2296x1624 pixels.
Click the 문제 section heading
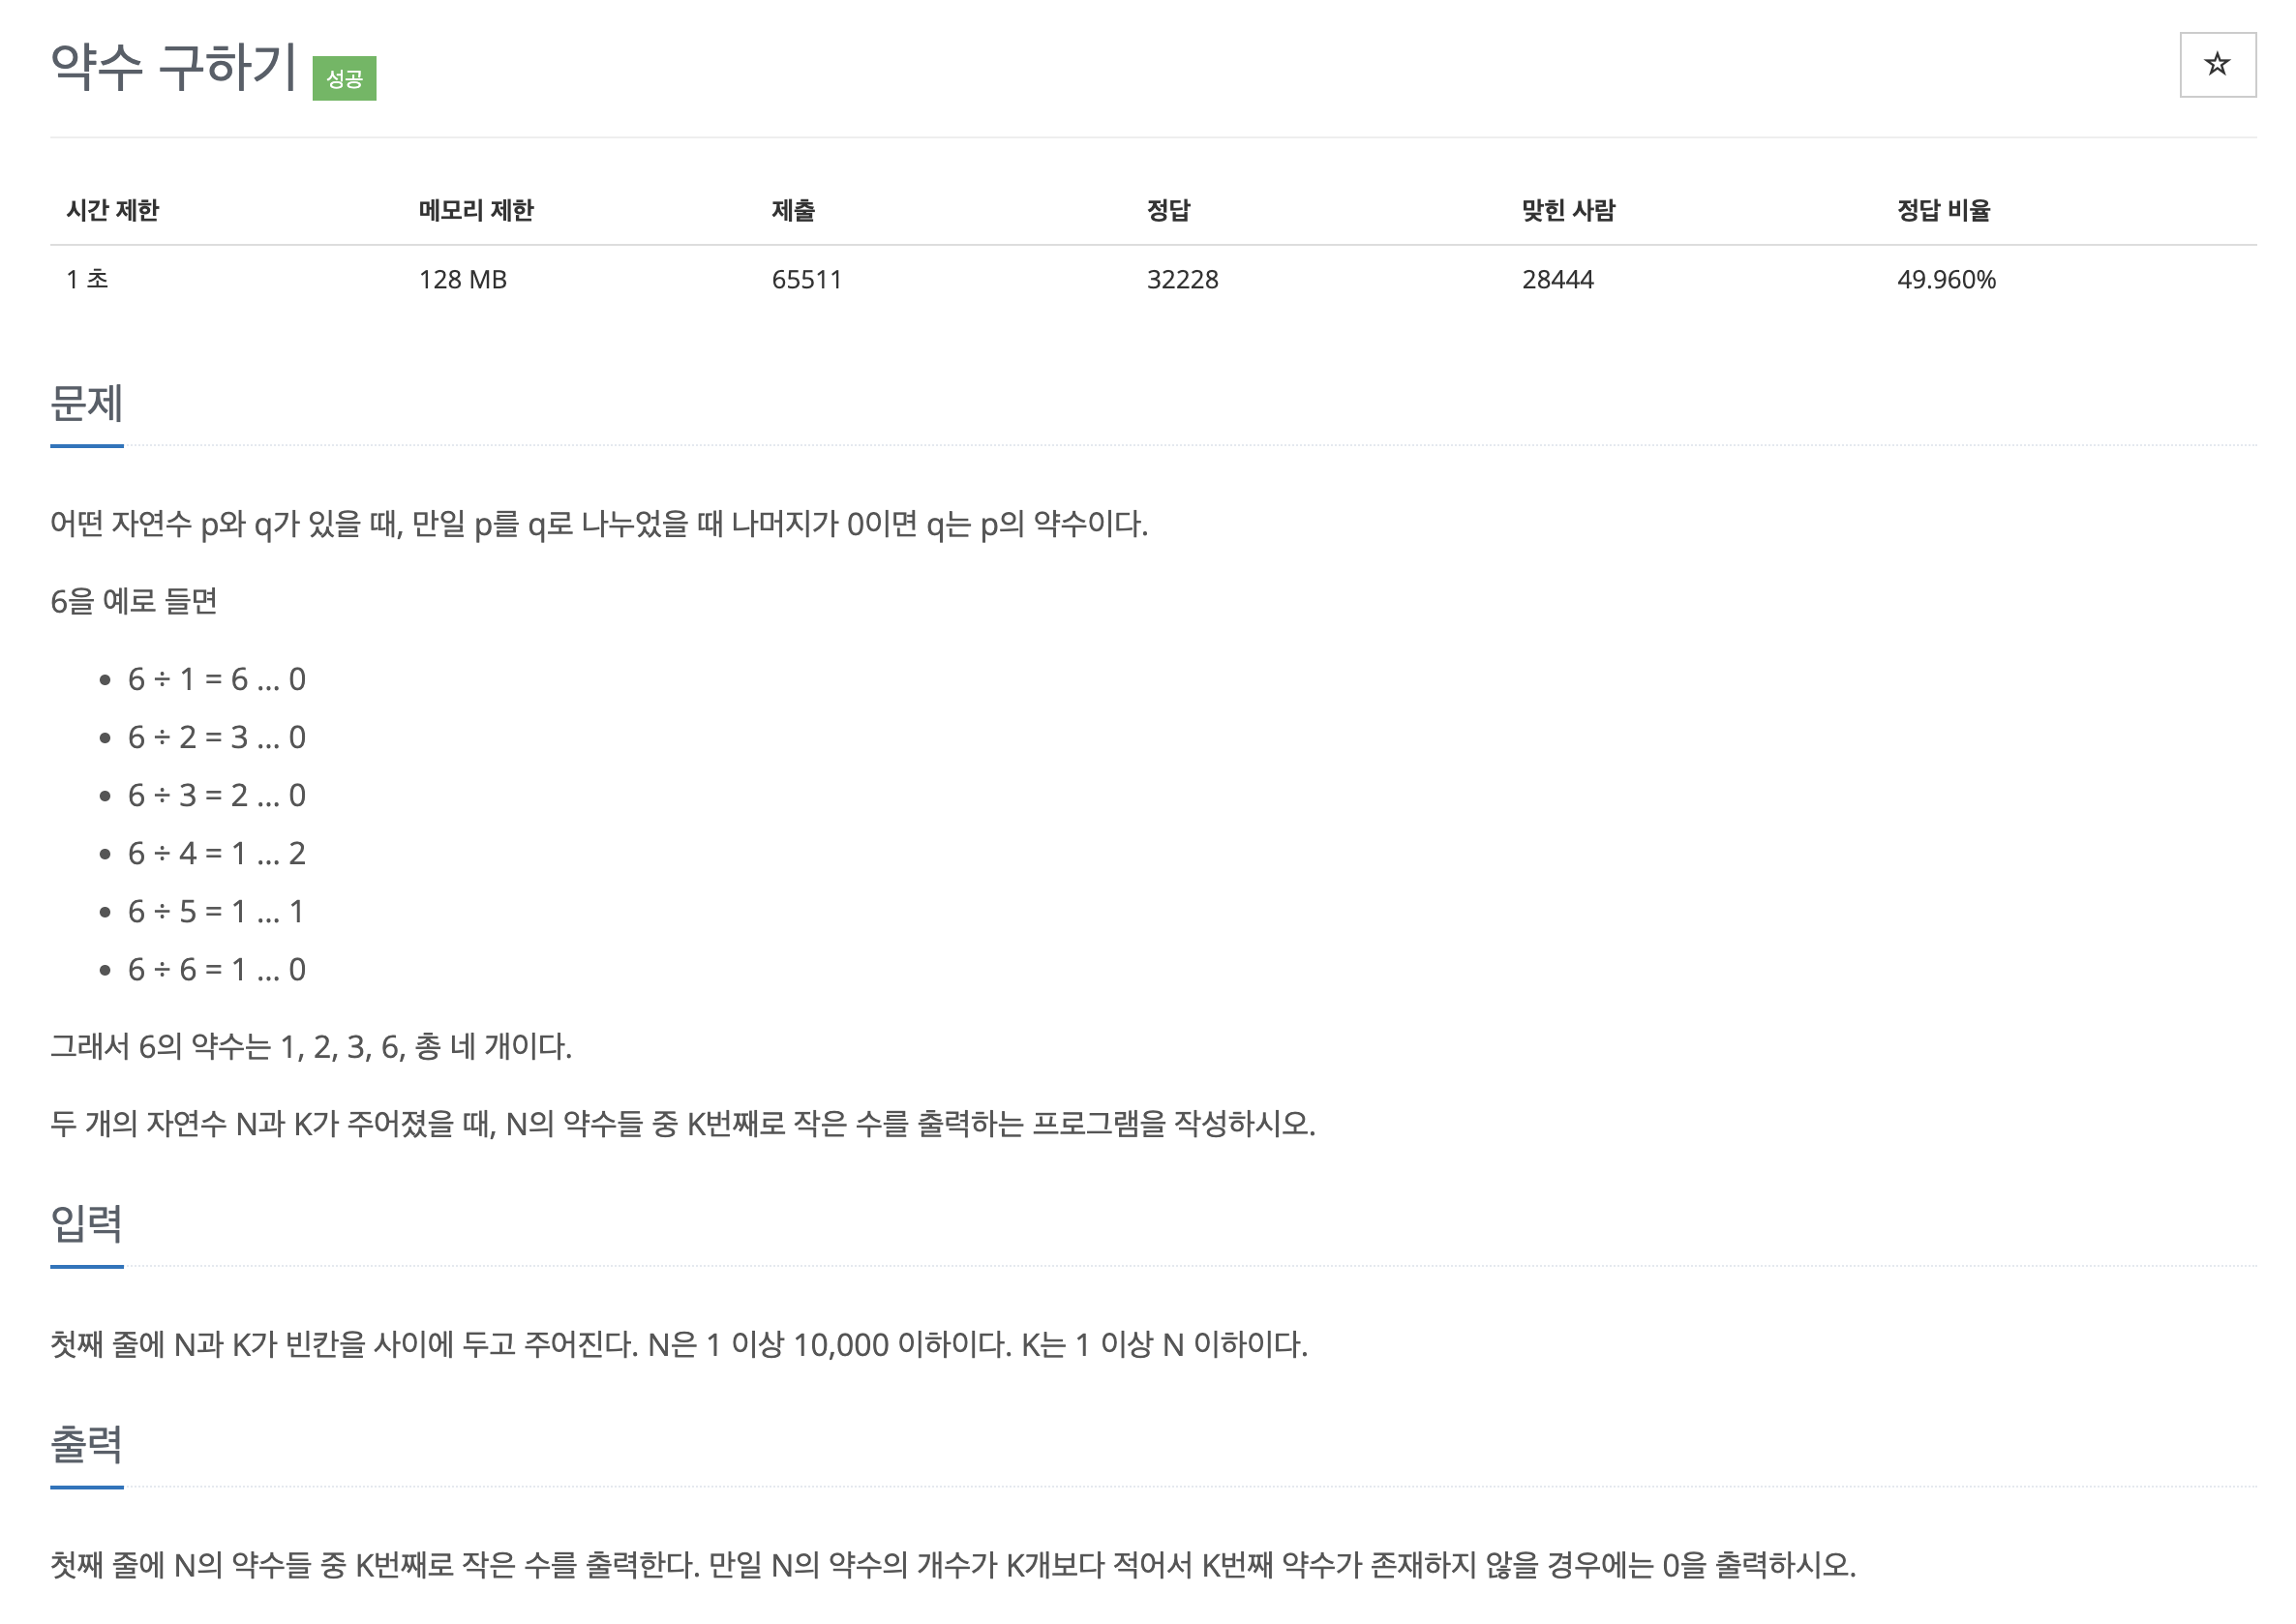87,404
